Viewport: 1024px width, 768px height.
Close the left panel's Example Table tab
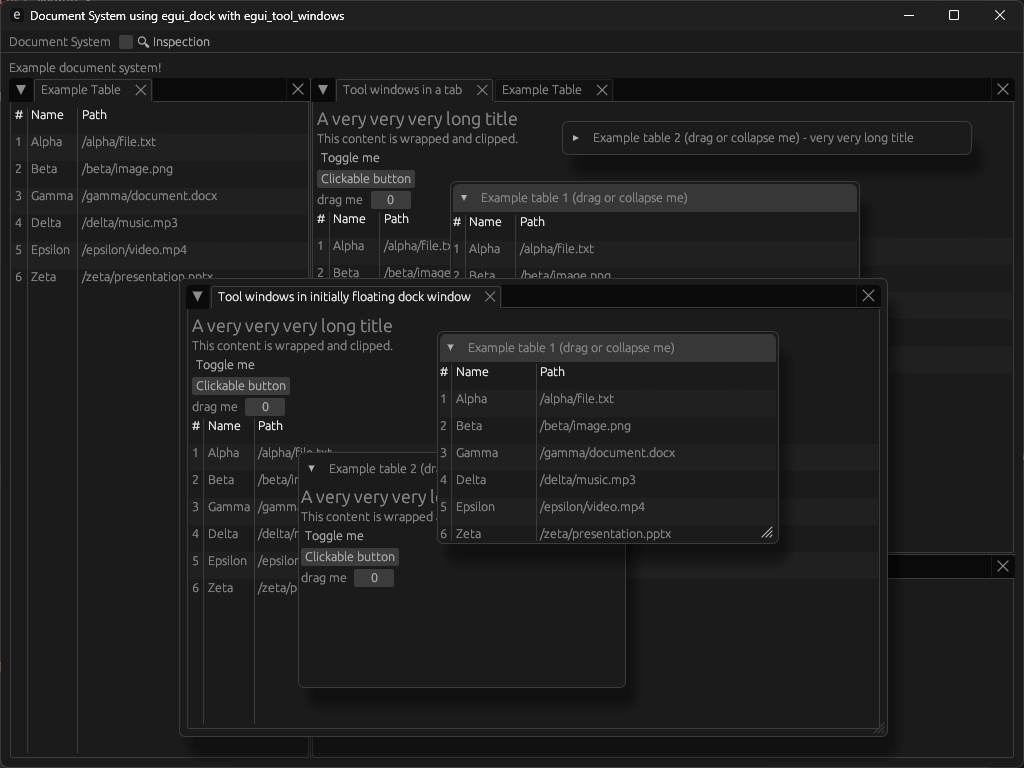point(140,90)
